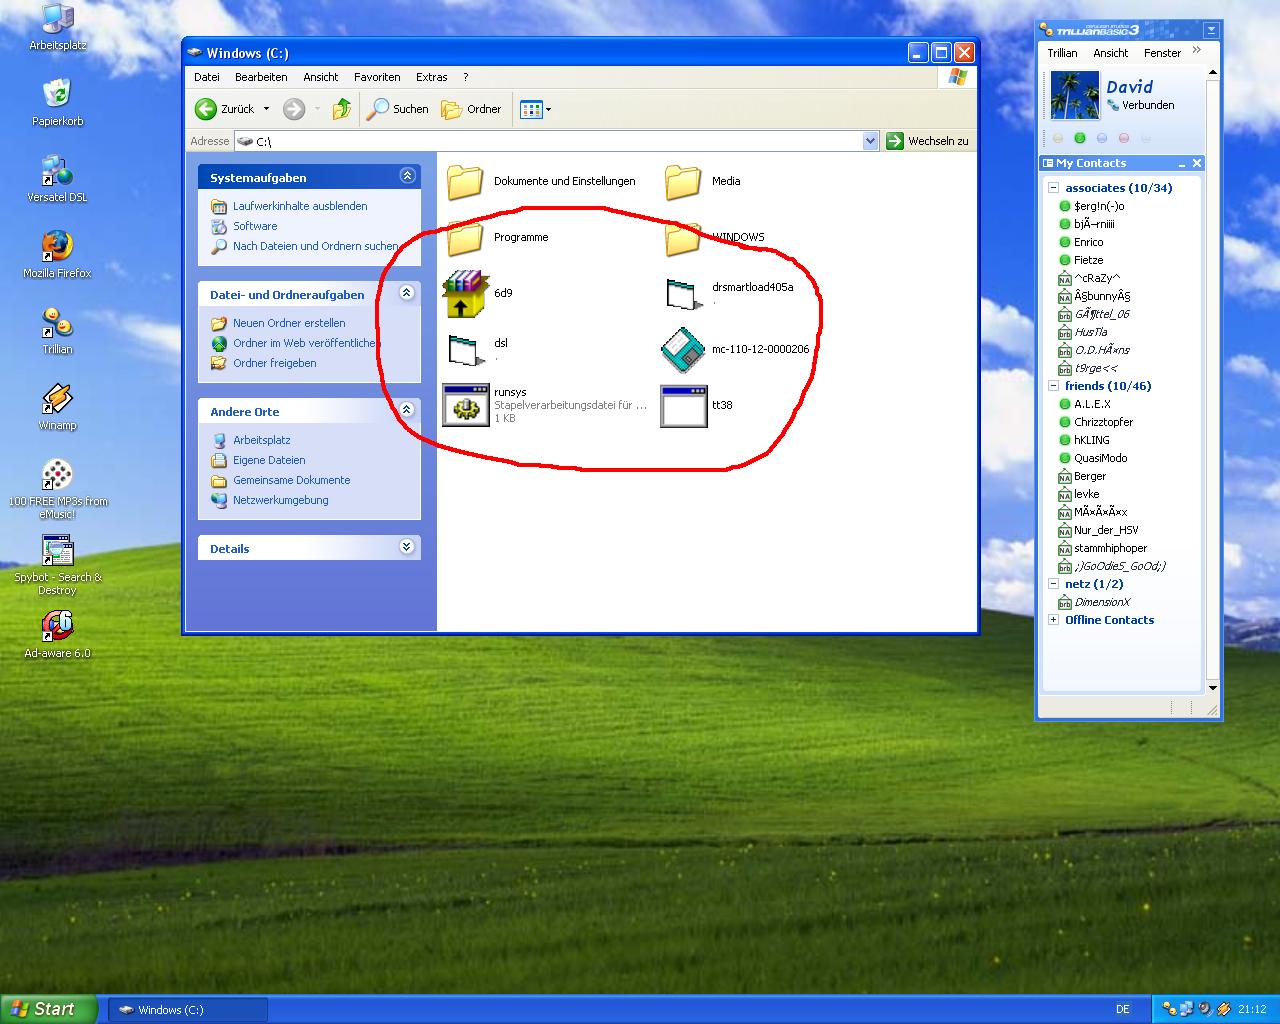Viewport: 1280px width, 1024px height.
Task: Collapse the associates contact group
Action: [1053, 188]
